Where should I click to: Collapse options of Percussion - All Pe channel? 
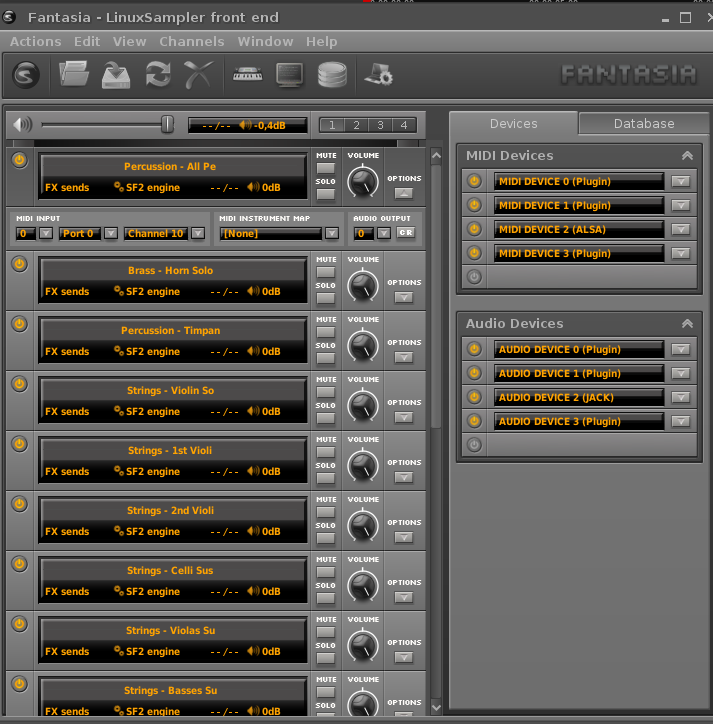coord(404,193)
